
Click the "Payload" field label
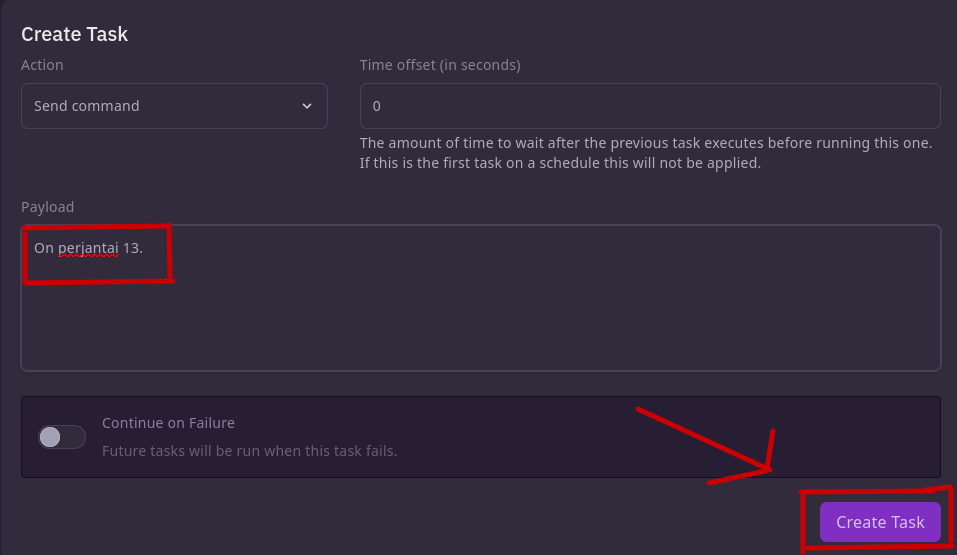coord(48,207)
